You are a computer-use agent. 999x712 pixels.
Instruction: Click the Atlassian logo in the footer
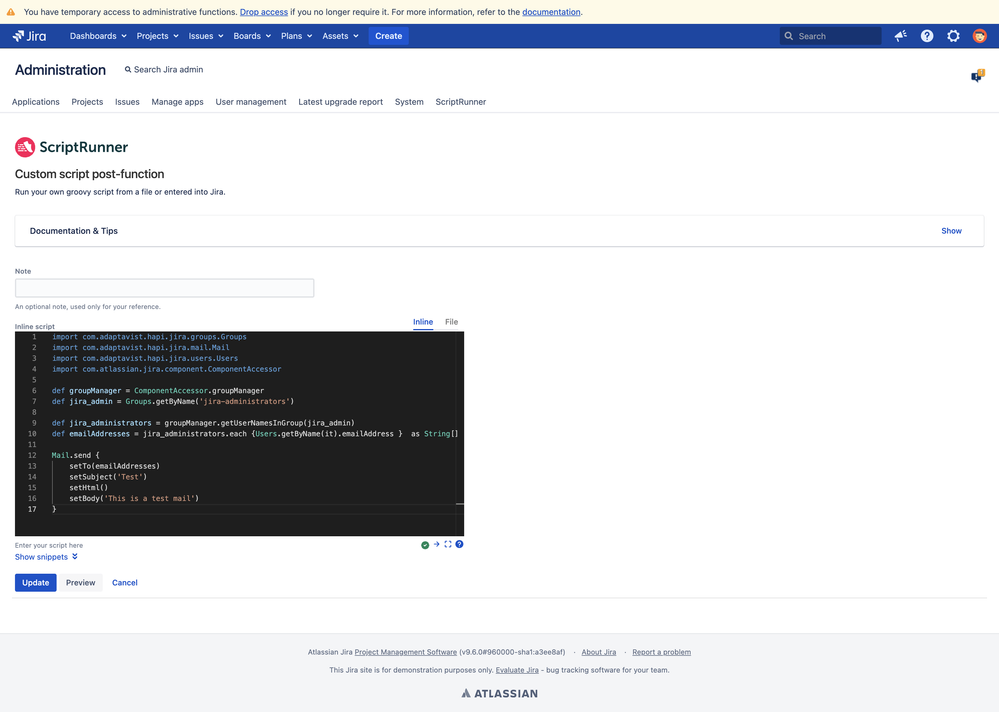500,694
